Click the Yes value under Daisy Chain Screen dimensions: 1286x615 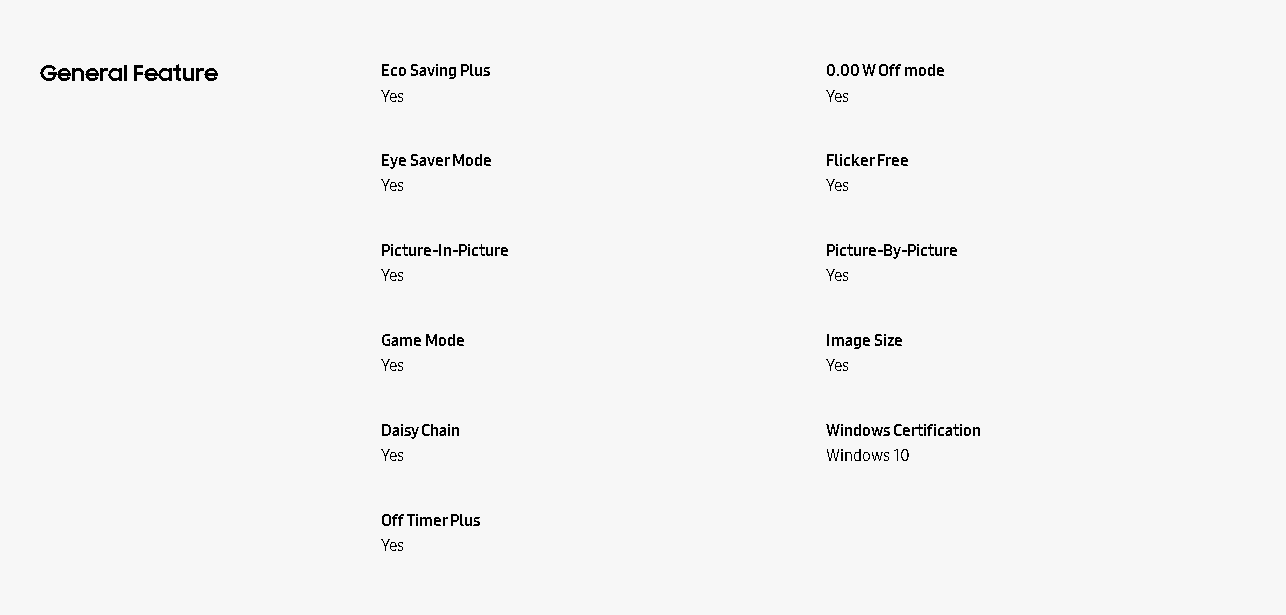tap(392, 455)
